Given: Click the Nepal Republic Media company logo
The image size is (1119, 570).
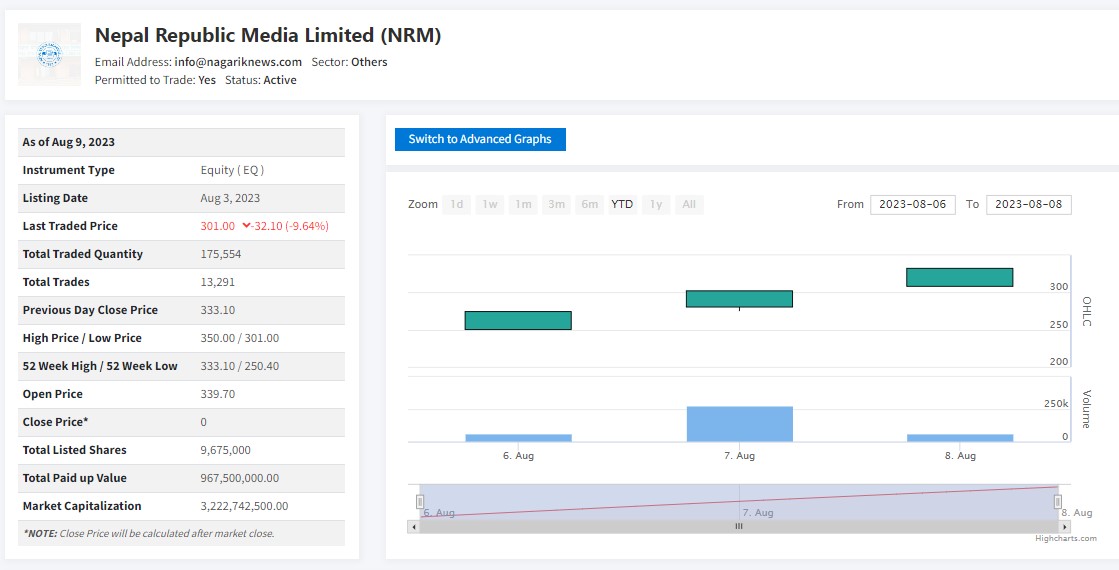Looking at the screenshot, I should coord(49,54).
